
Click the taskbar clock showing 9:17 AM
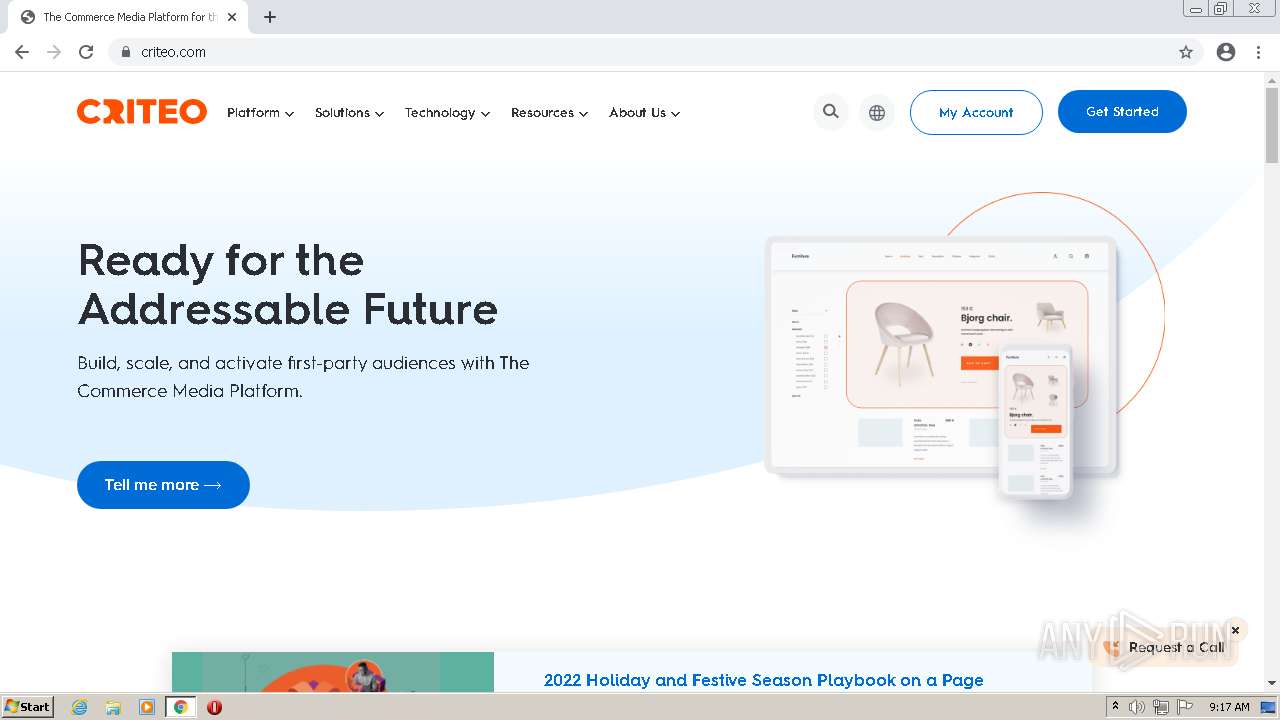(x=1229, y=707)
